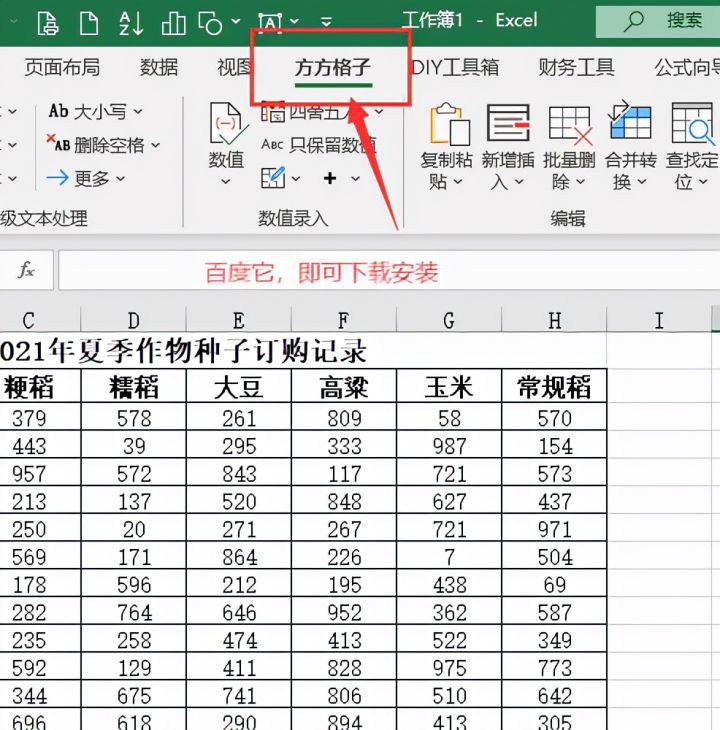The height and width of the screenshot is (730, 720).
Task: Click the cell containing 438
Action: coord(449,583)
